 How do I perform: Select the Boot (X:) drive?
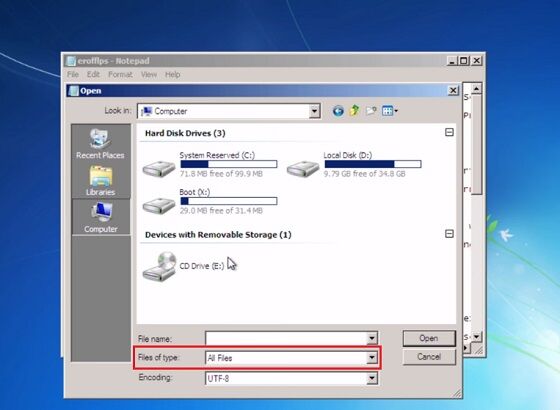(210, 201)
